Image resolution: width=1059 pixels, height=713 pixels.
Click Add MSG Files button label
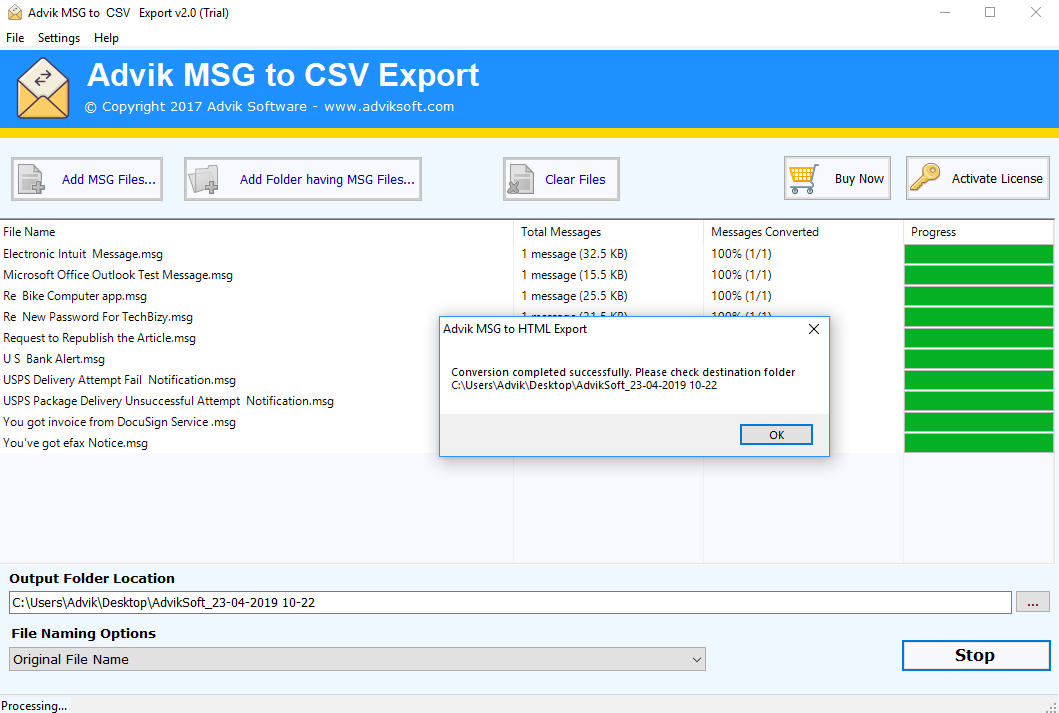pyautogui.click(x=109, y=180)
